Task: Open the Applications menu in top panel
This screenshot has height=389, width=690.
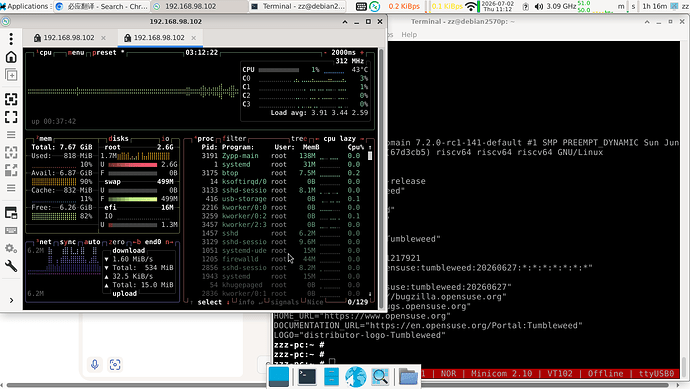Action: point(25,6)
